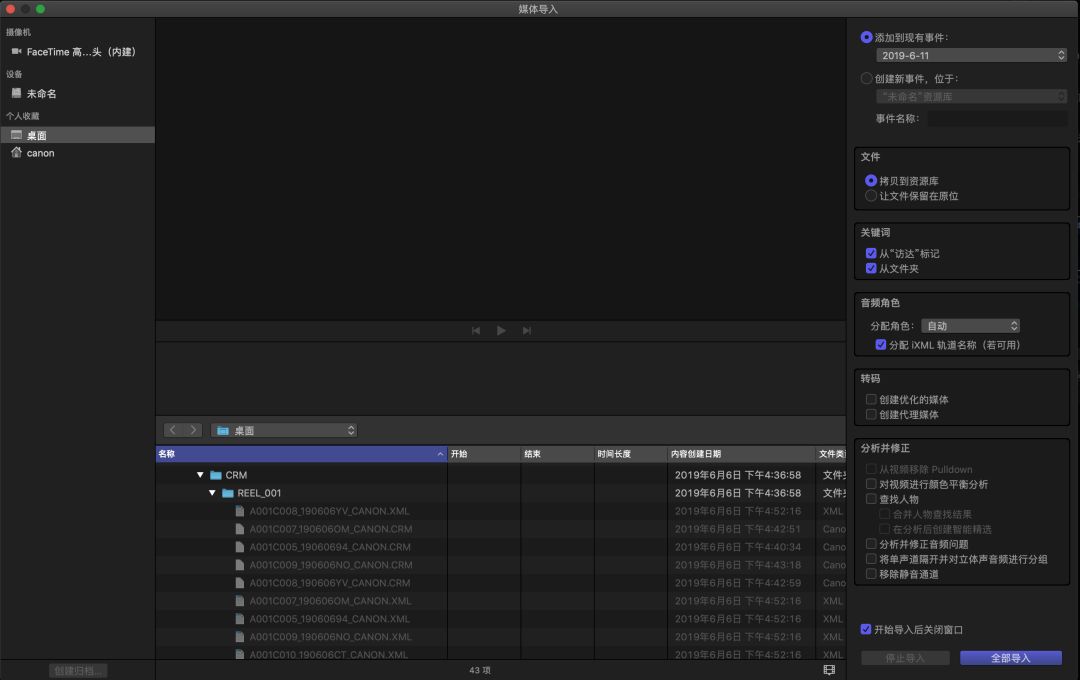The image size is (1080, 680).
Task: Select the 未命名 device
Action: [x=41, y=94]
